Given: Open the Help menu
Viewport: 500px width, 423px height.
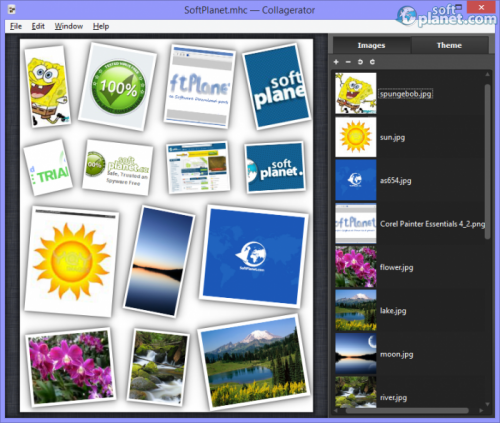Looking at the screenshot, I should tap(101, 26).
